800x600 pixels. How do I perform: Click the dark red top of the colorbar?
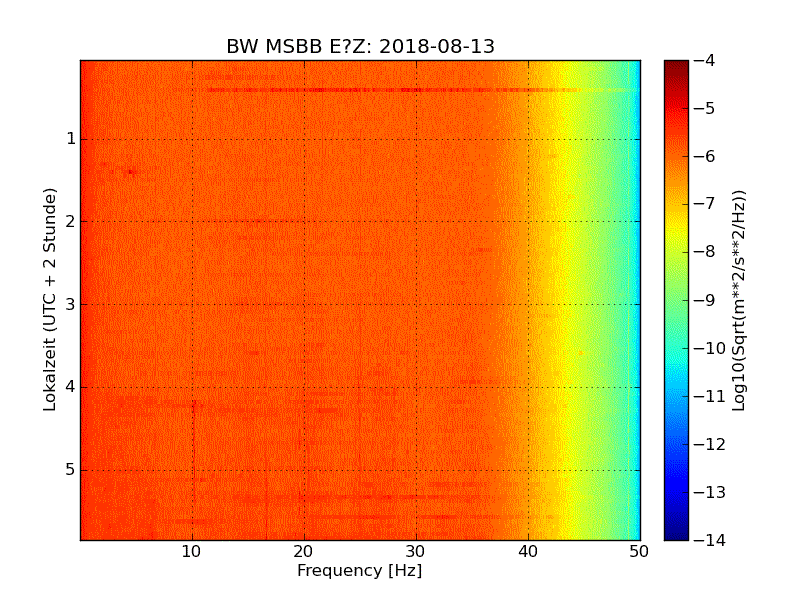[x=676, y=65]
